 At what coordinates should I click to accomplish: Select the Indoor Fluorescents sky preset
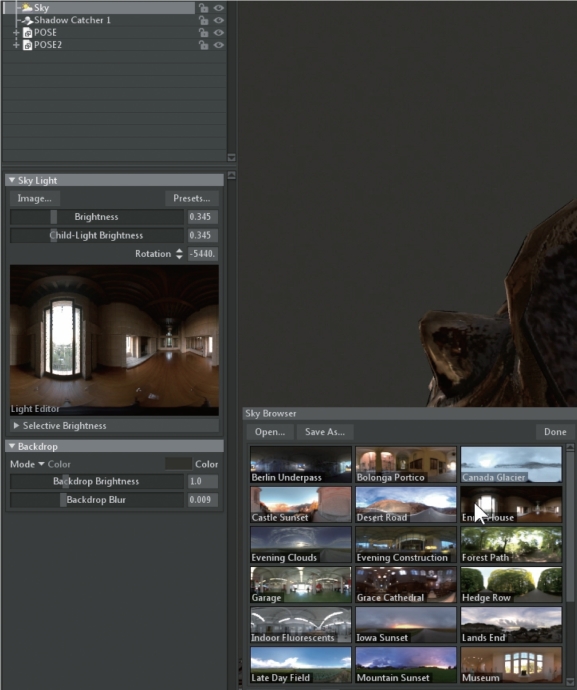(301, 625)
